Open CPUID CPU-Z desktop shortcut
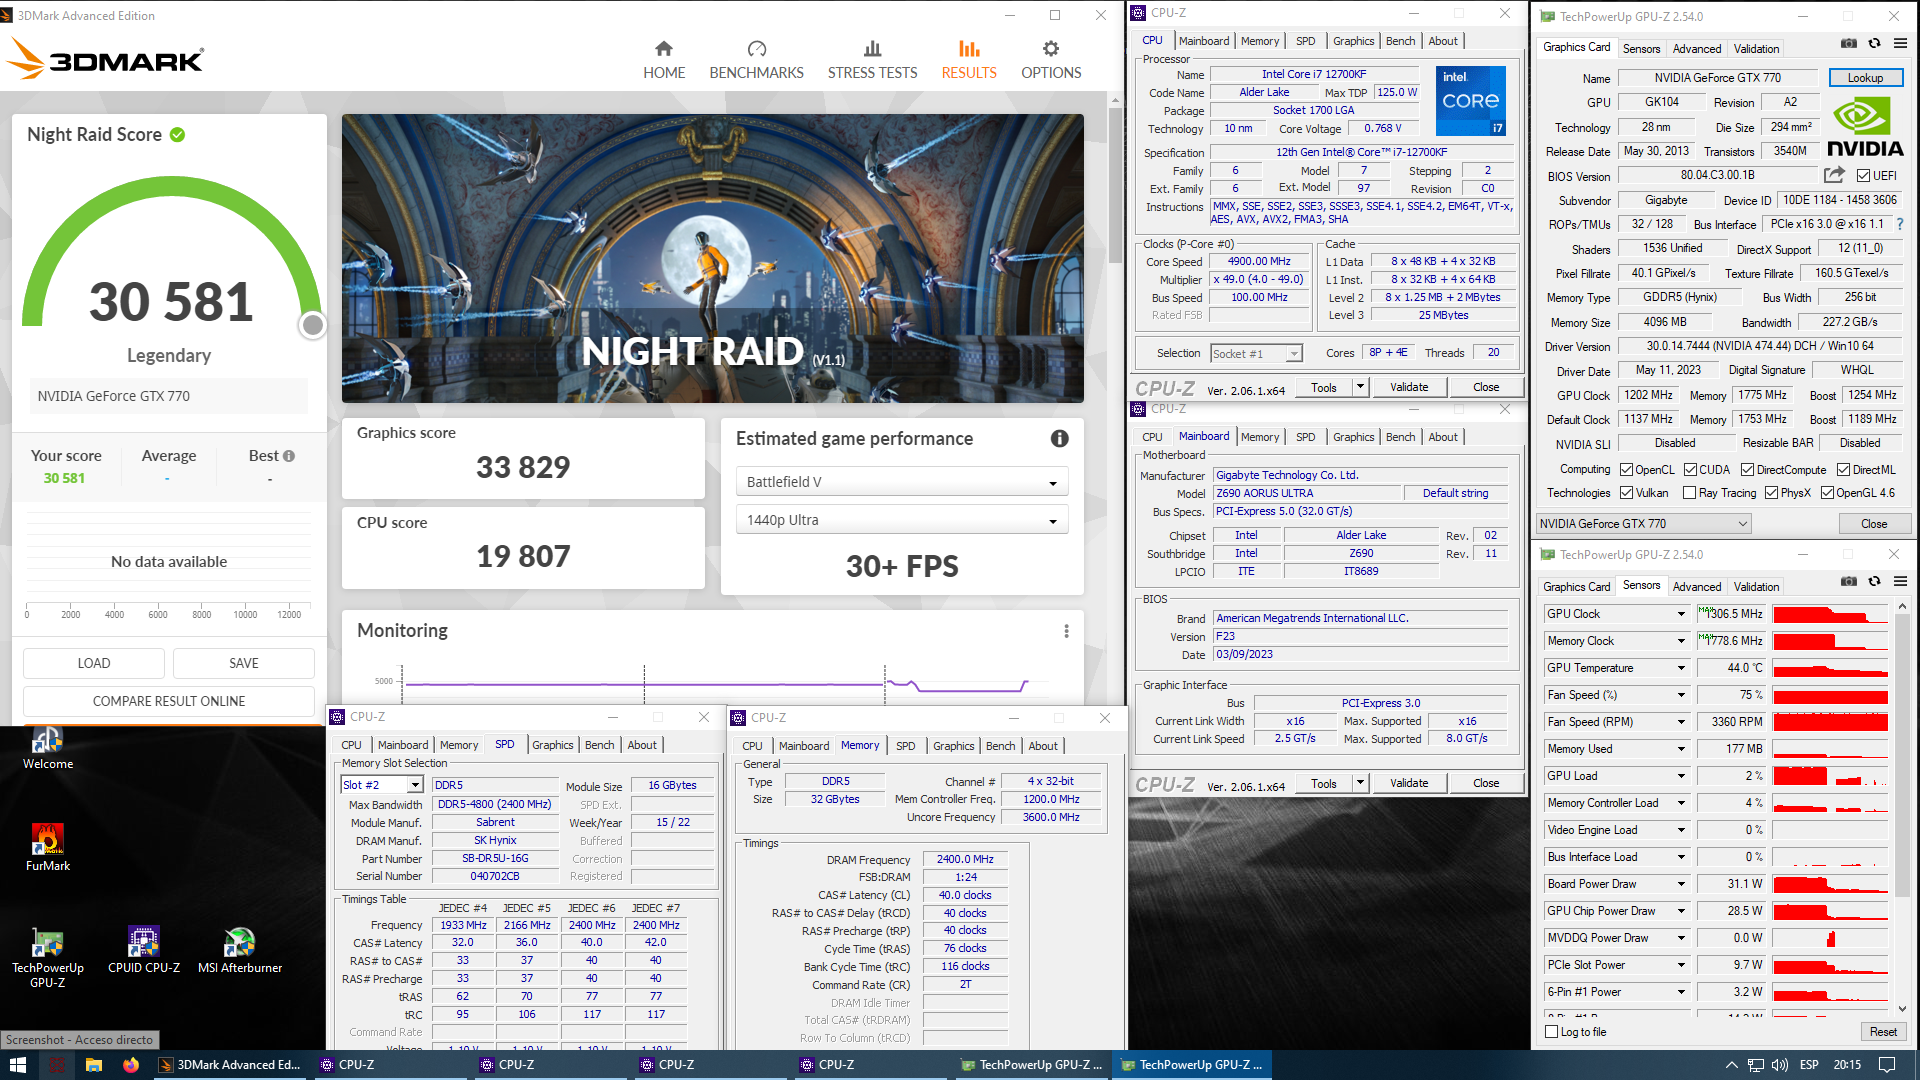Screen dimensions: 1920x1080 coord(144,950)
